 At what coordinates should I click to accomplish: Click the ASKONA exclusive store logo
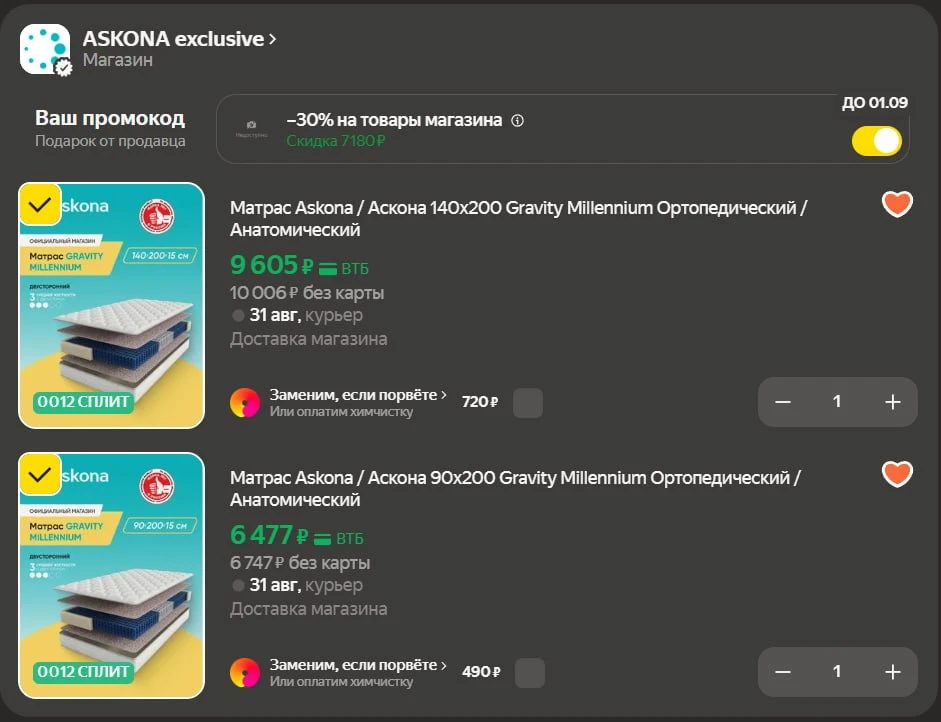click(x=45, y=49)
